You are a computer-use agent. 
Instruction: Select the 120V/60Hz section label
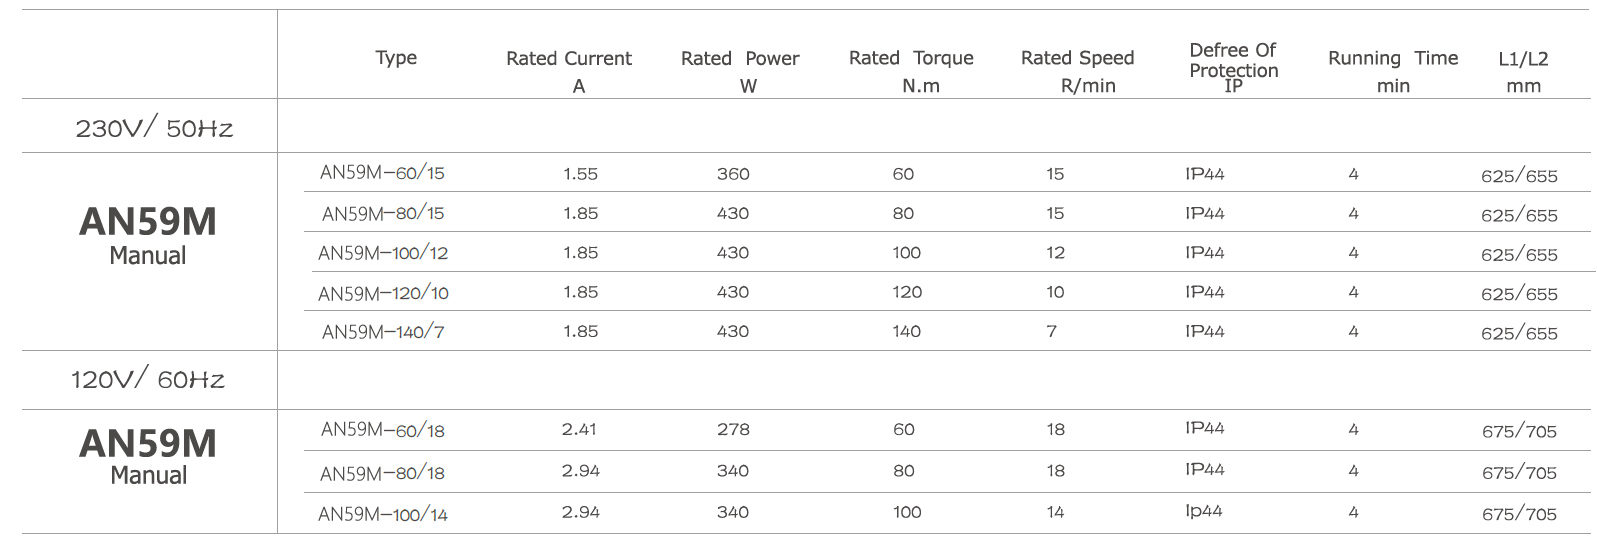coord(148,379)
